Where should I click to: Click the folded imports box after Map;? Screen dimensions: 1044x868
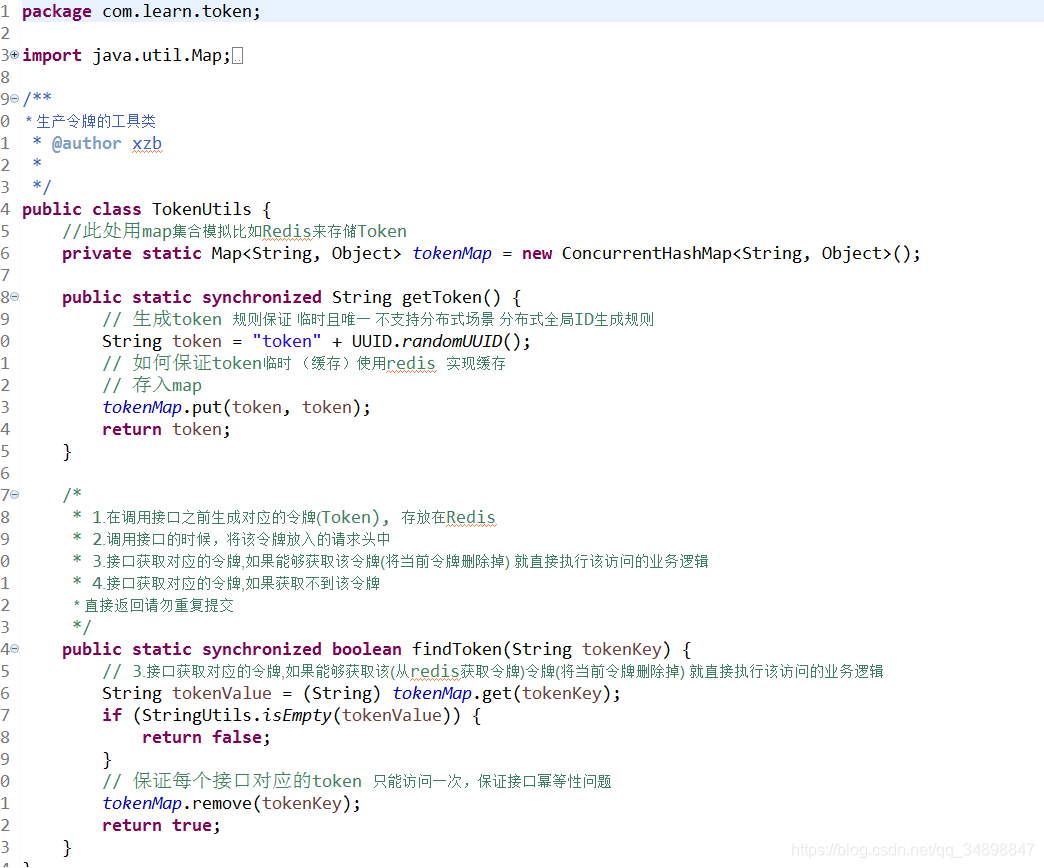point(237,55)
